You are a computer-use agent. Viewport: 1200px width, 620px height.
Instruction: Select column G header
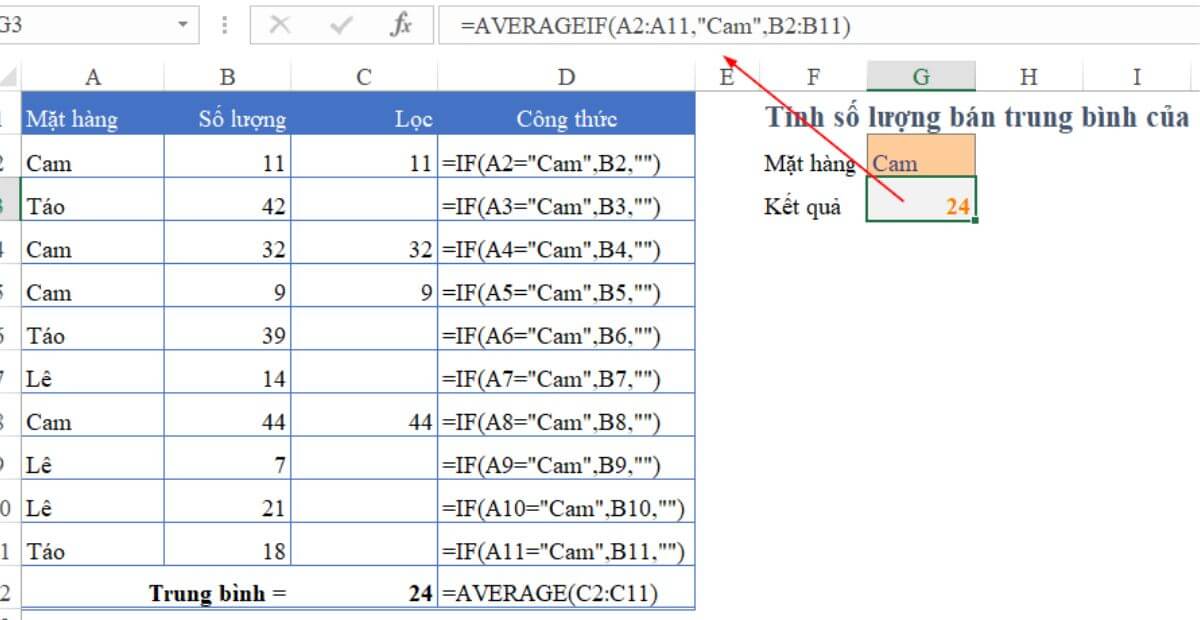point(921,76)
